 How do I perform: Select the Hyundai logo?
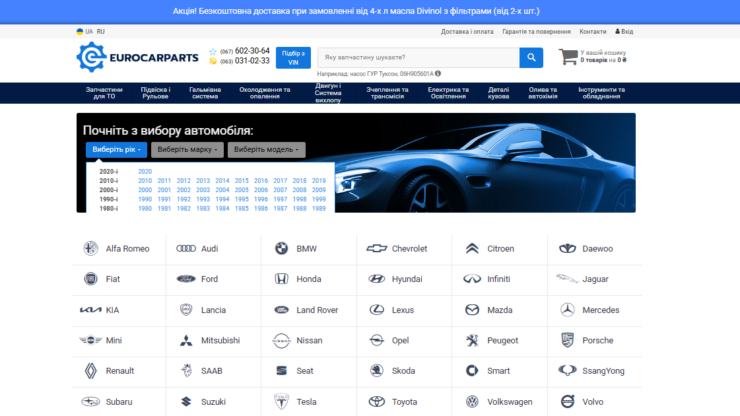(x=377, y=279)
